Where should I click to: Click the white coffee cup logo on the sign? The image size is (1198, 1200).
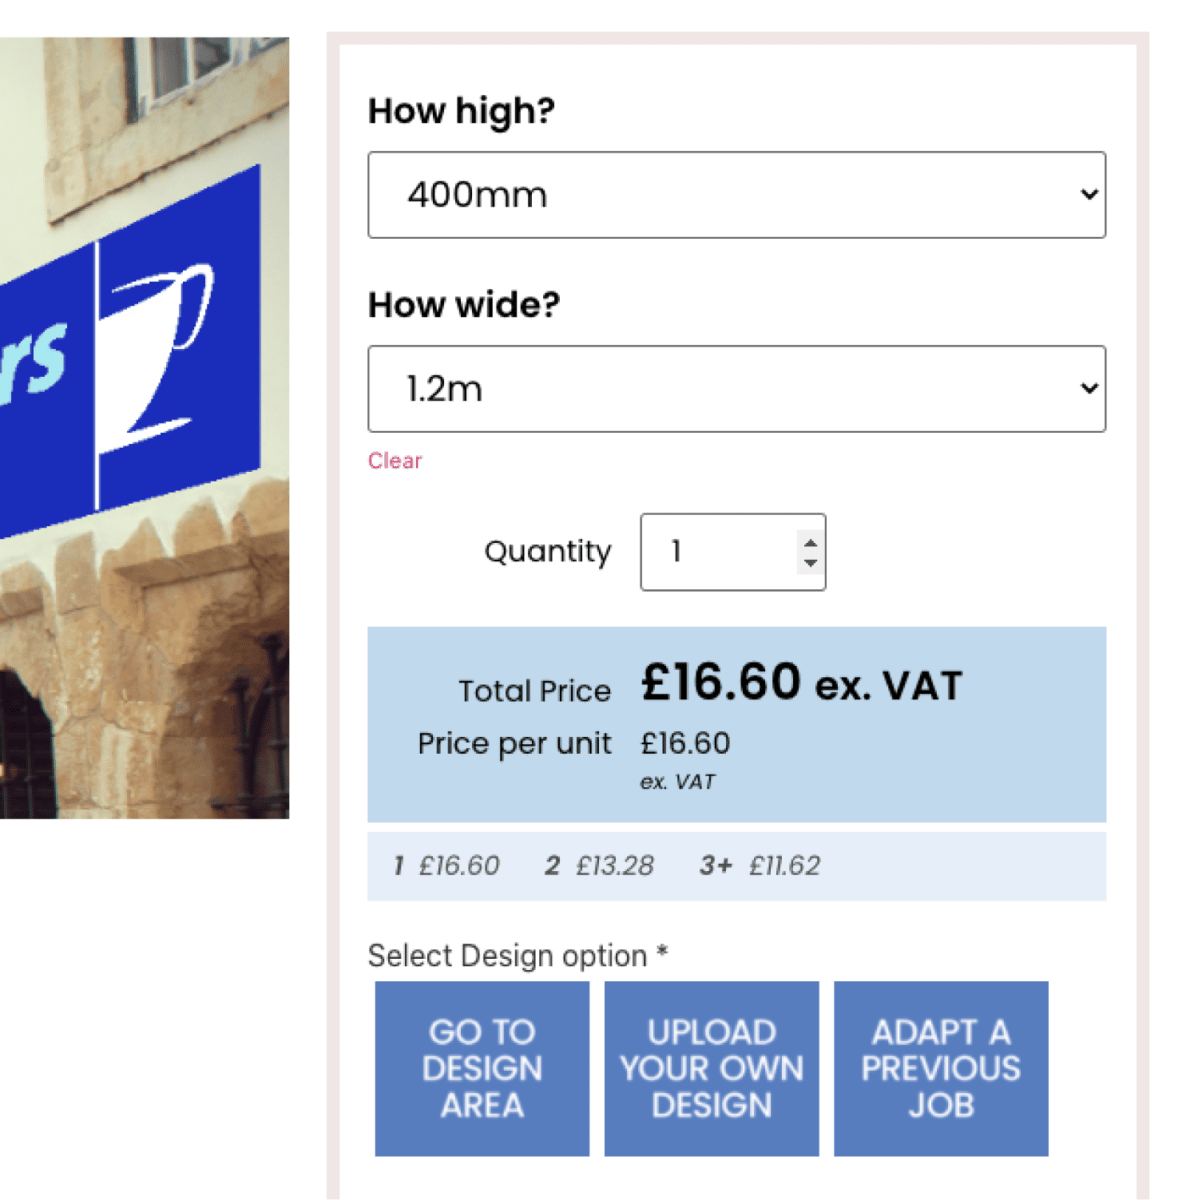(162, 350)
